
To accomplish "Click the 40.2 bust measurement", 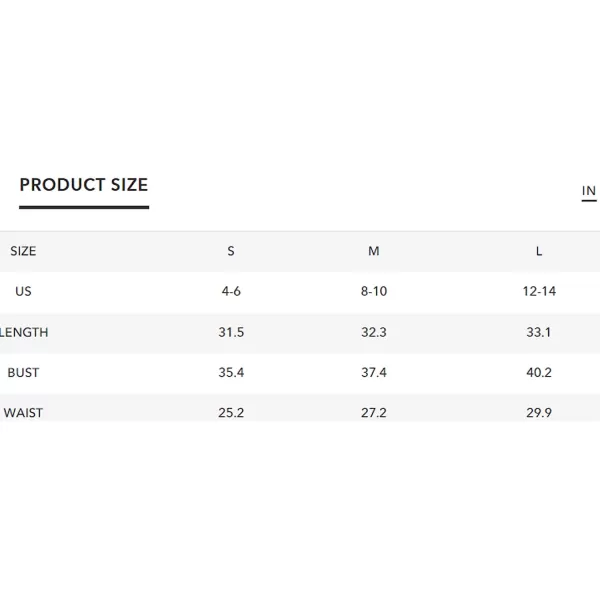I will point(539,373).
